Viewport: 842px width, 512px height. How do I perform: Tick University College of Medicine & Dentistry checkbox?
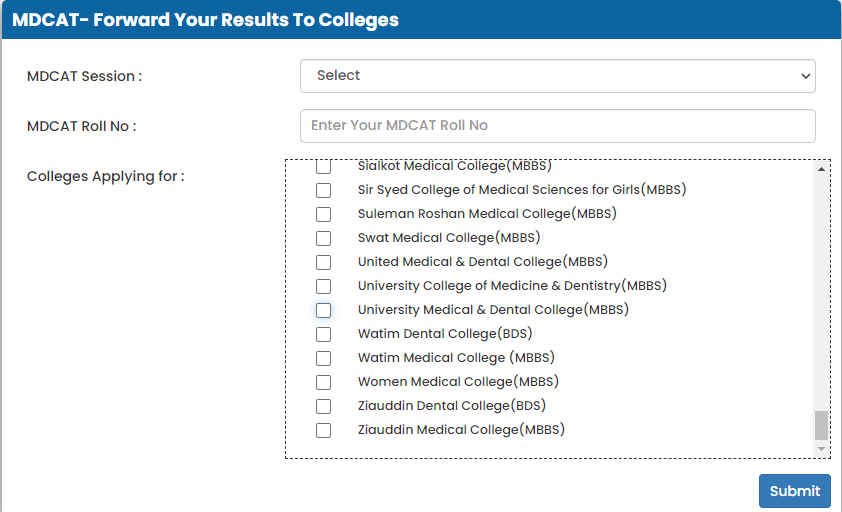(323, 286)
